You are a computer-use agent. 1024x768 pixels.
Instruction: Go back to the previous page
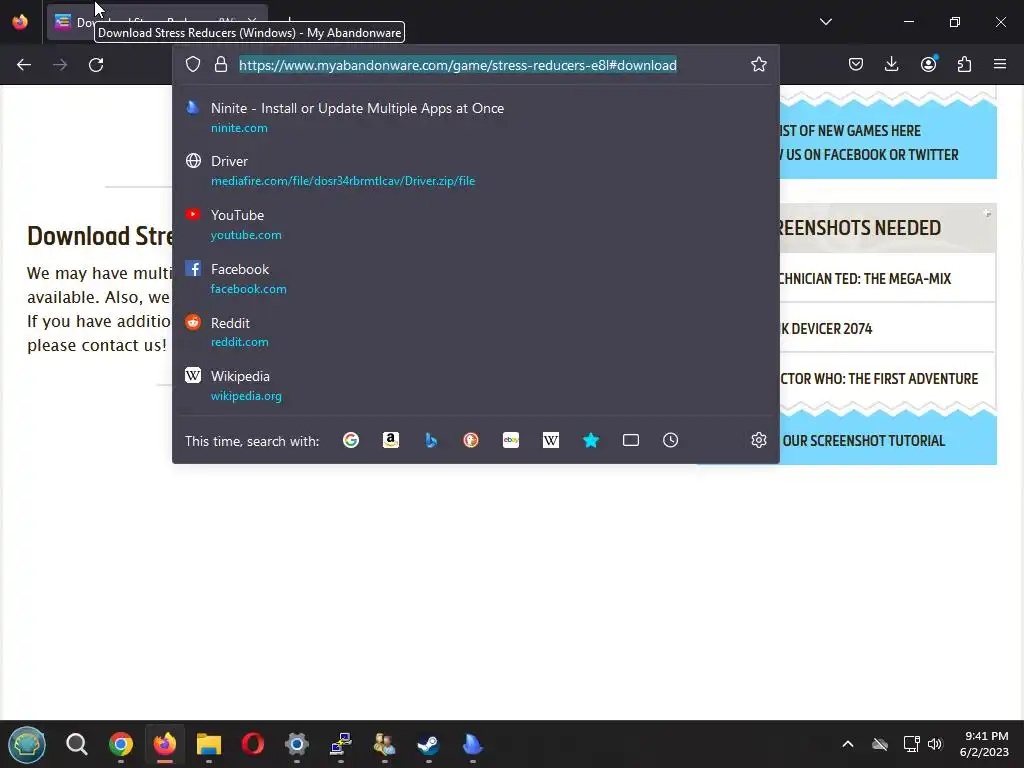coord(24,65)
